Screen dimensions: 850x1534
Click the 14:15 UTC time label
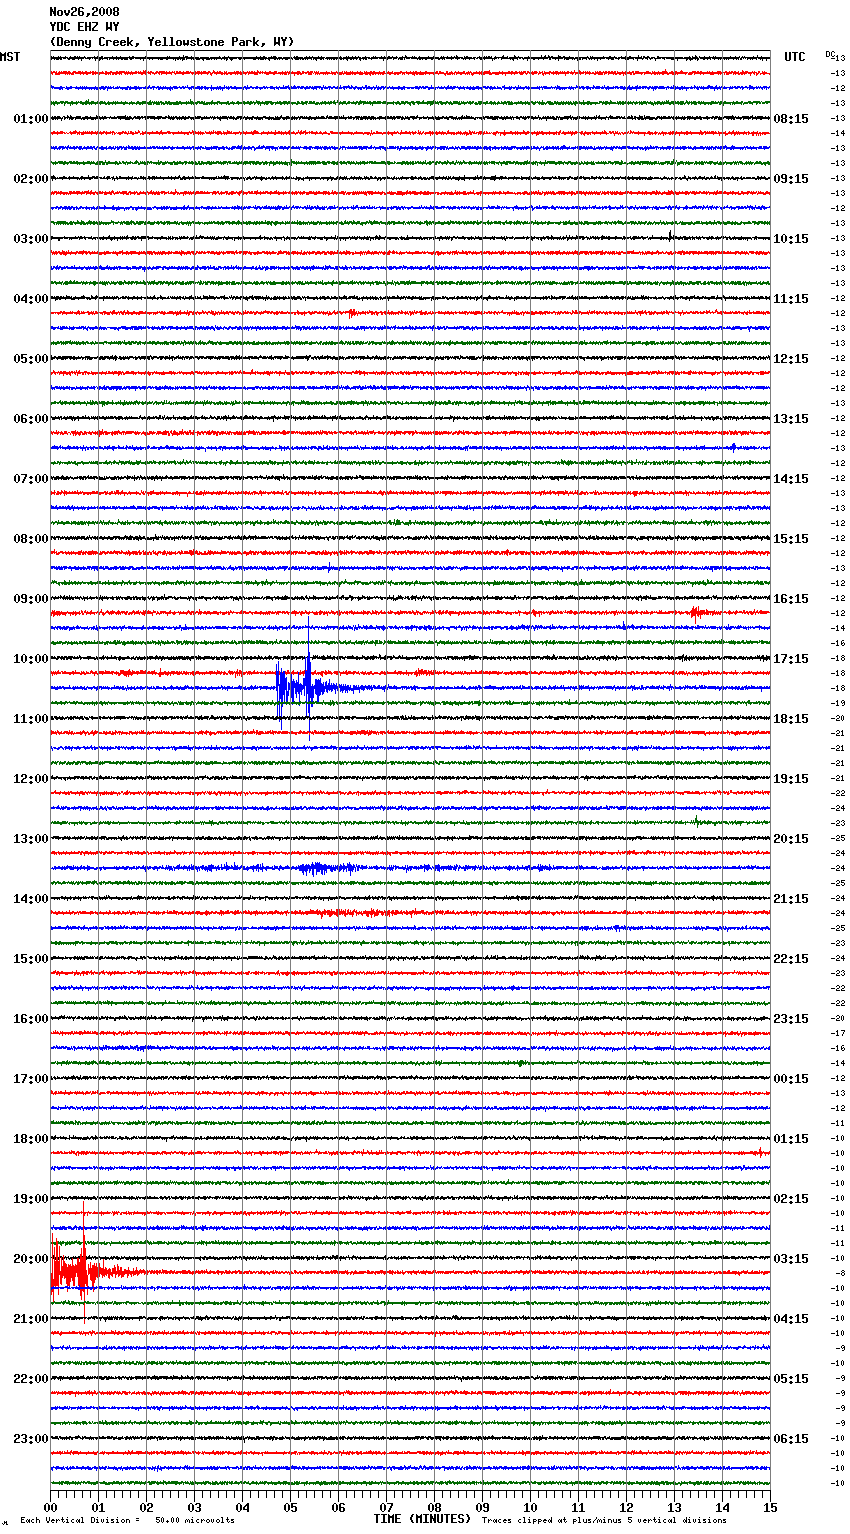click(x=791, y=479)
